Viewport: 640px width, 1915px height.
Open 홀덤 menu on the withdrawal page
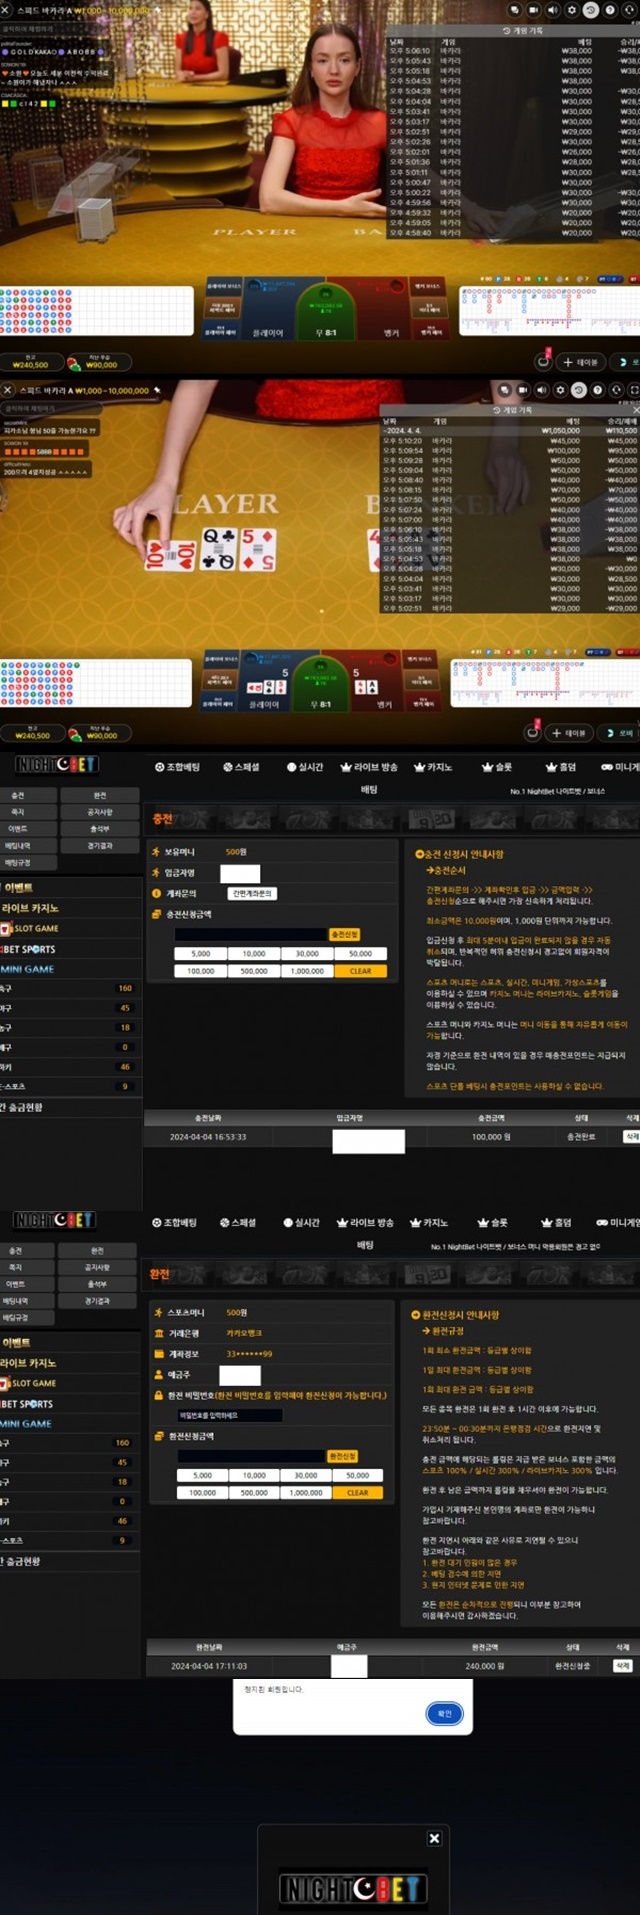[558, 1222]
